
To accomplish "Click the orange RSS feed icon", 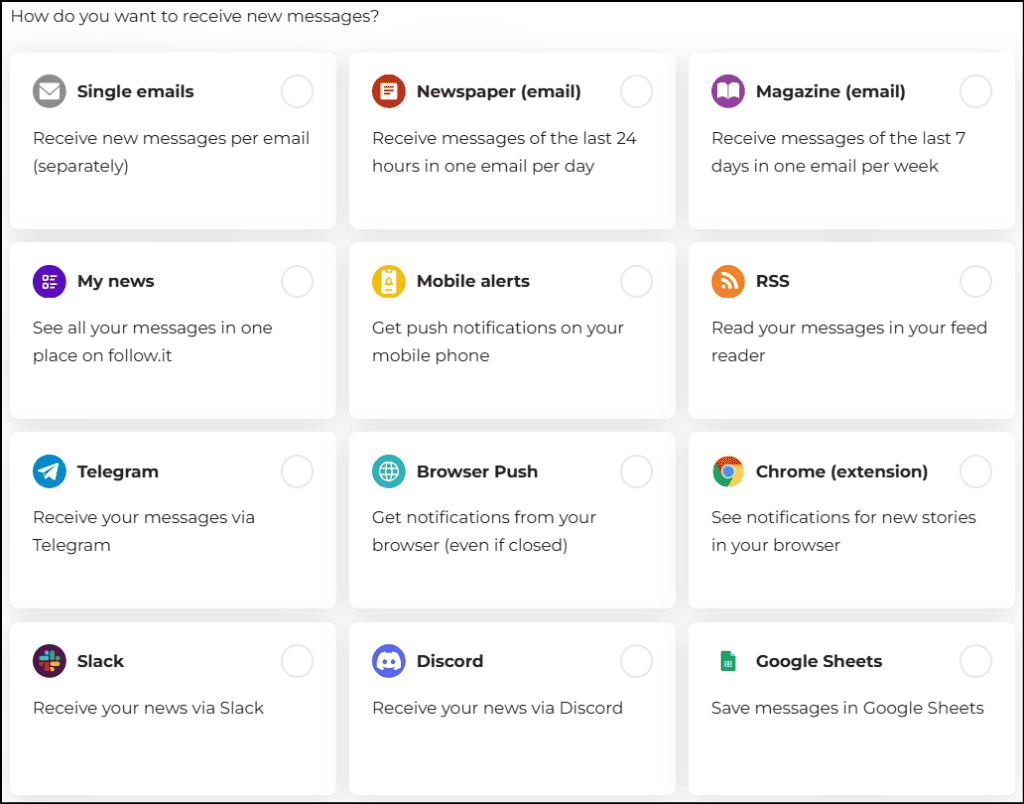I will pyautogui.click(x=728, y=281).
